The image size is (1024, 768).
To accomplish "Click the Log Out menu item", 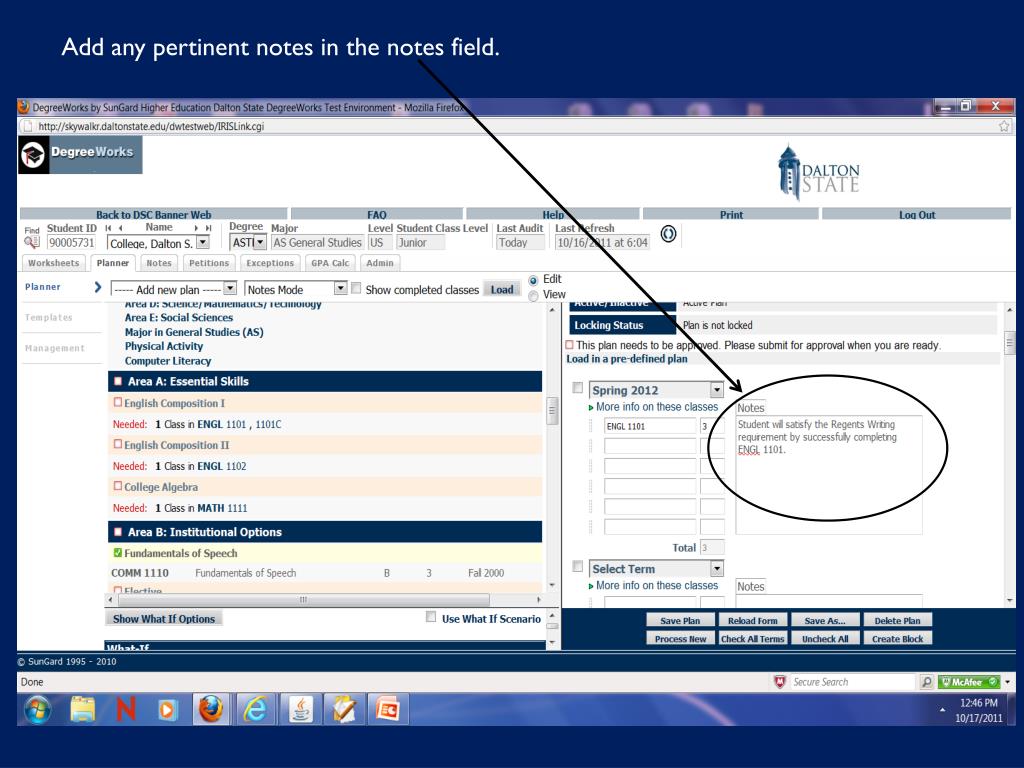I will (916, 214).
